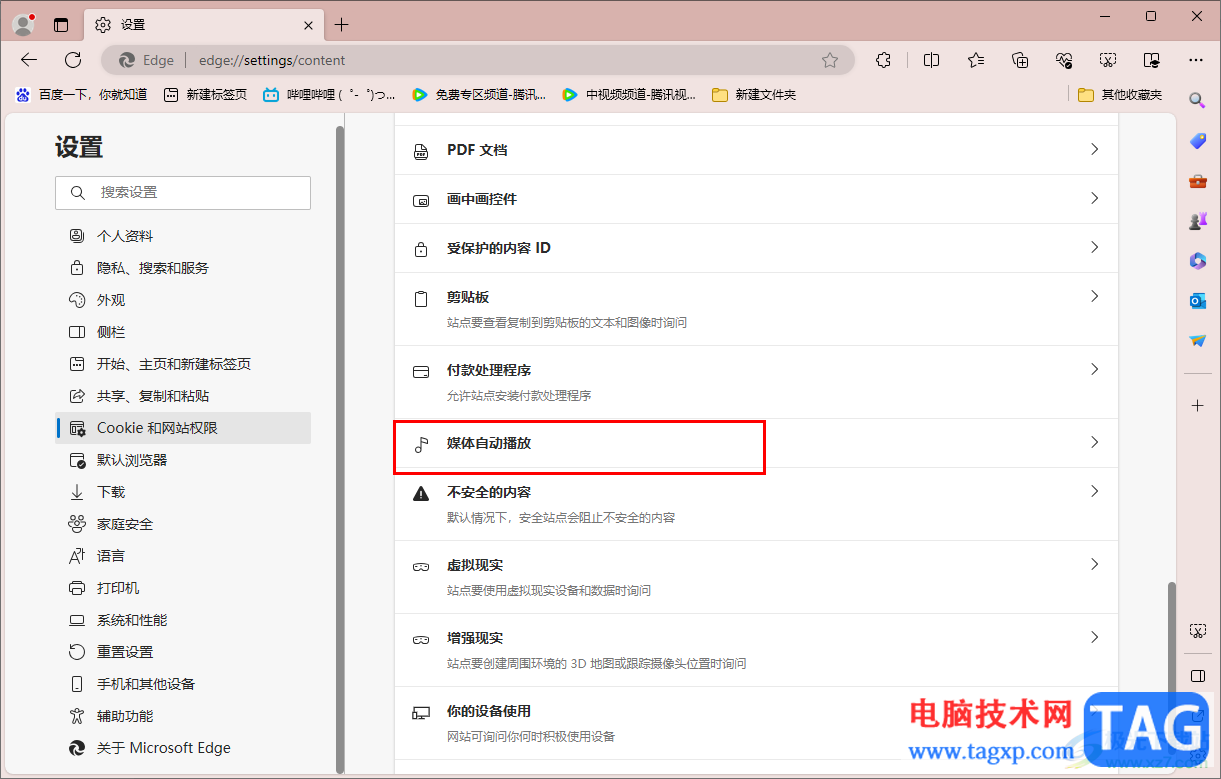Click the edge://settings/content address bar
This screenshot has height=779, width=1221.
click(x=478, y=60)
